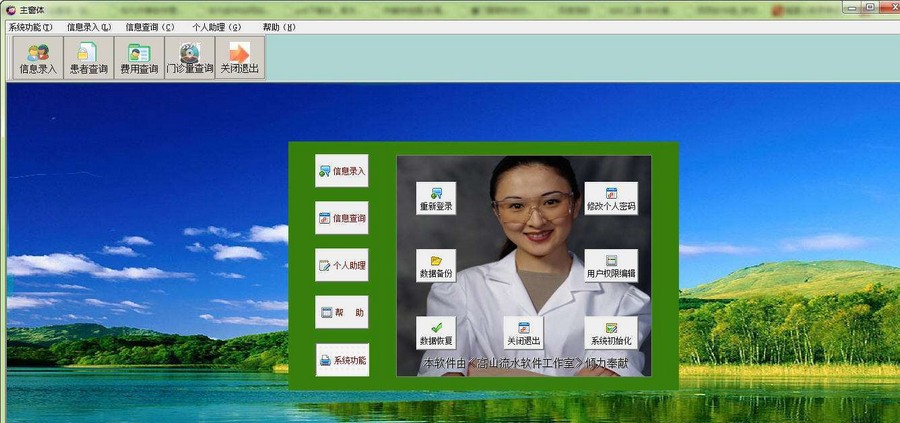Run 数据恢复

(x=436, y=333)
